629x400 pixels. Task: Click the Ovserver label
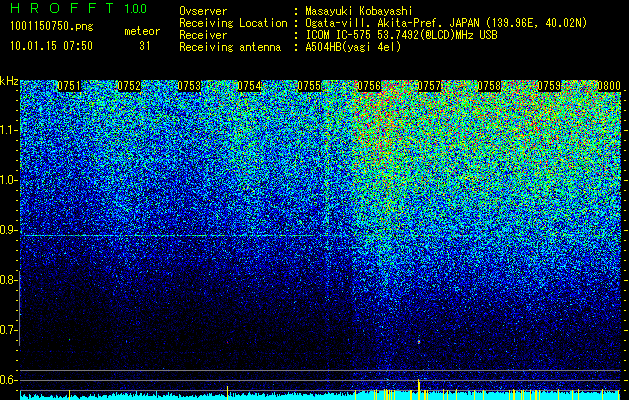point(203,11)
